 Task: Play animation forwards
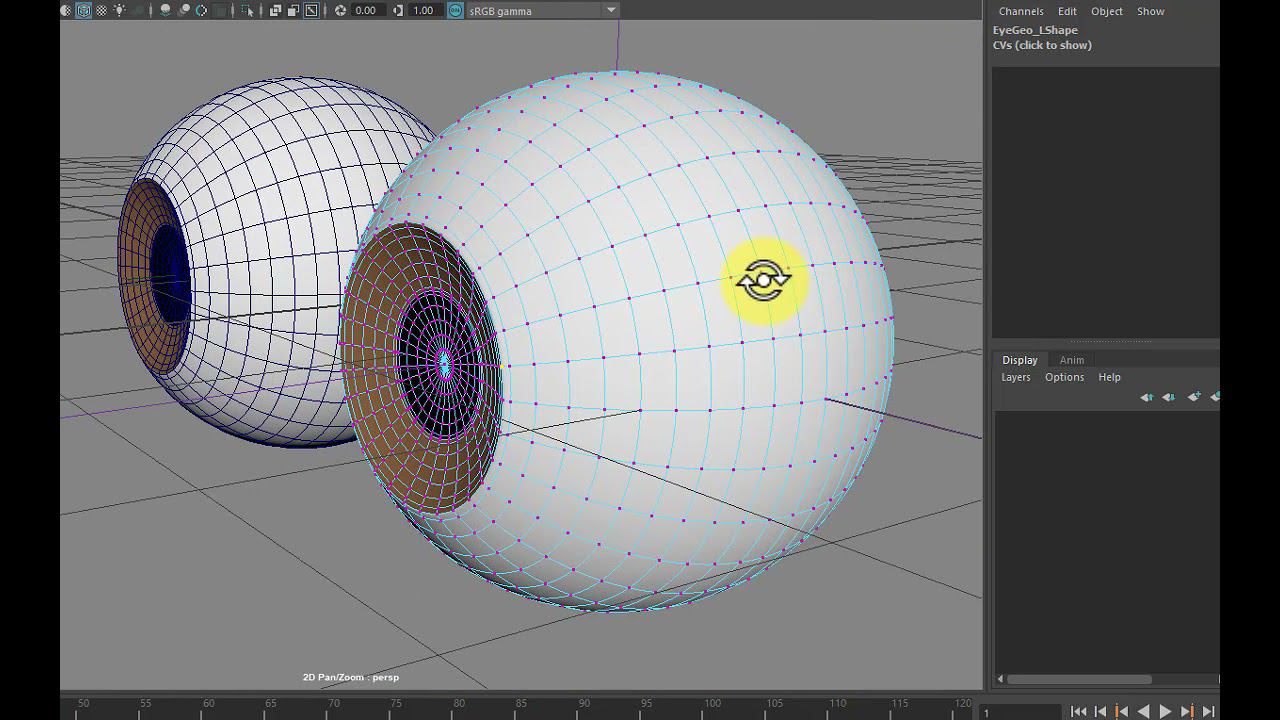[x=1165, y=711]
